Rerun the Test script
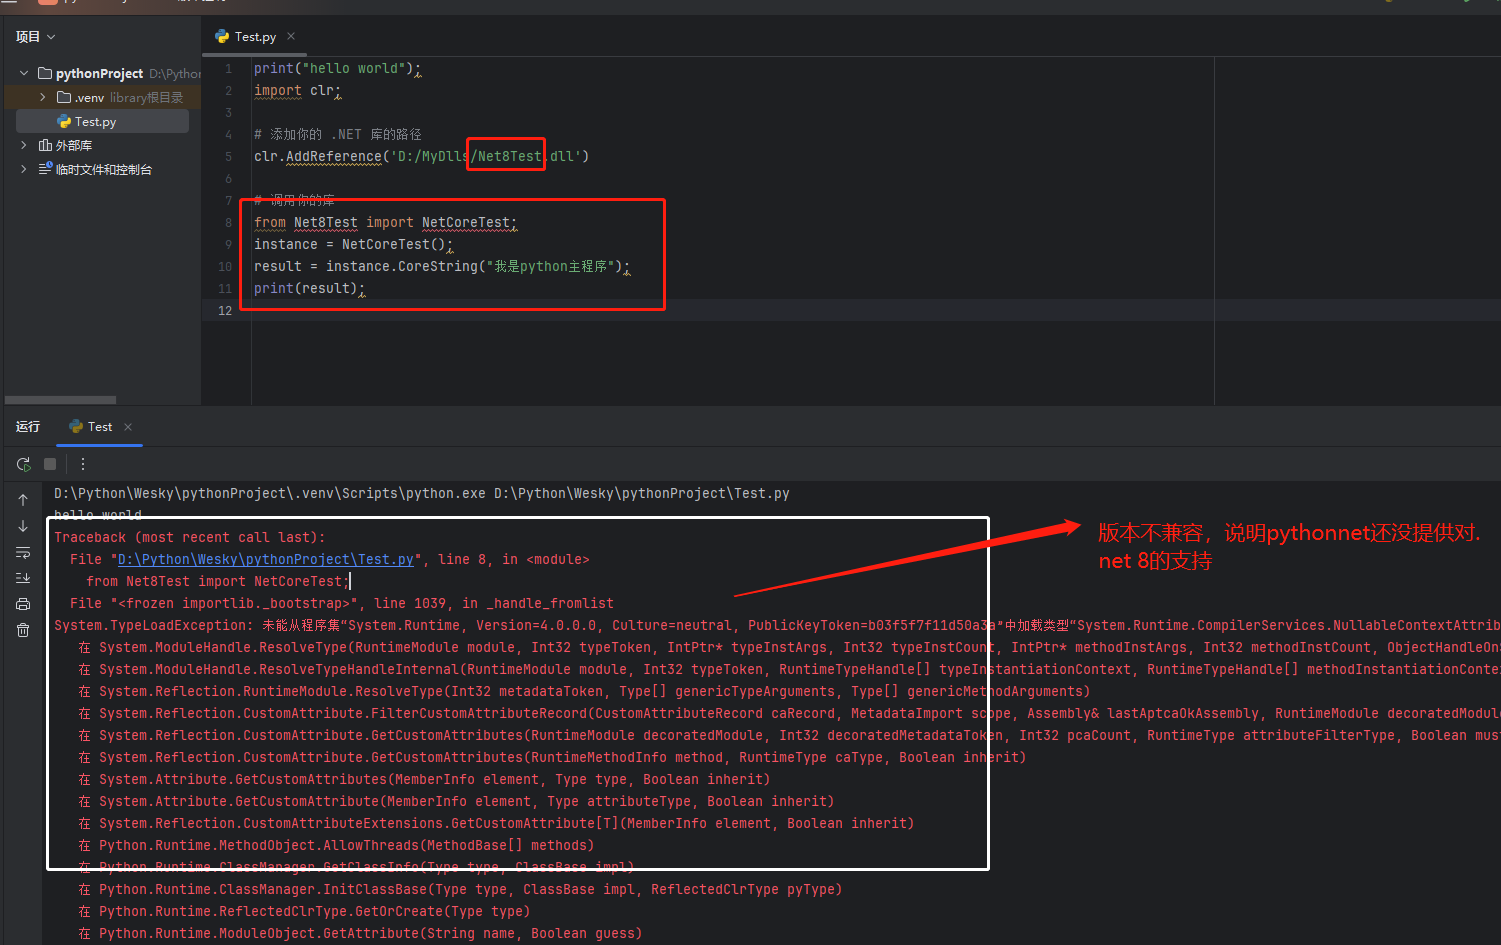This screenshot has width=1501, height=945. click(x=24, y=464)
